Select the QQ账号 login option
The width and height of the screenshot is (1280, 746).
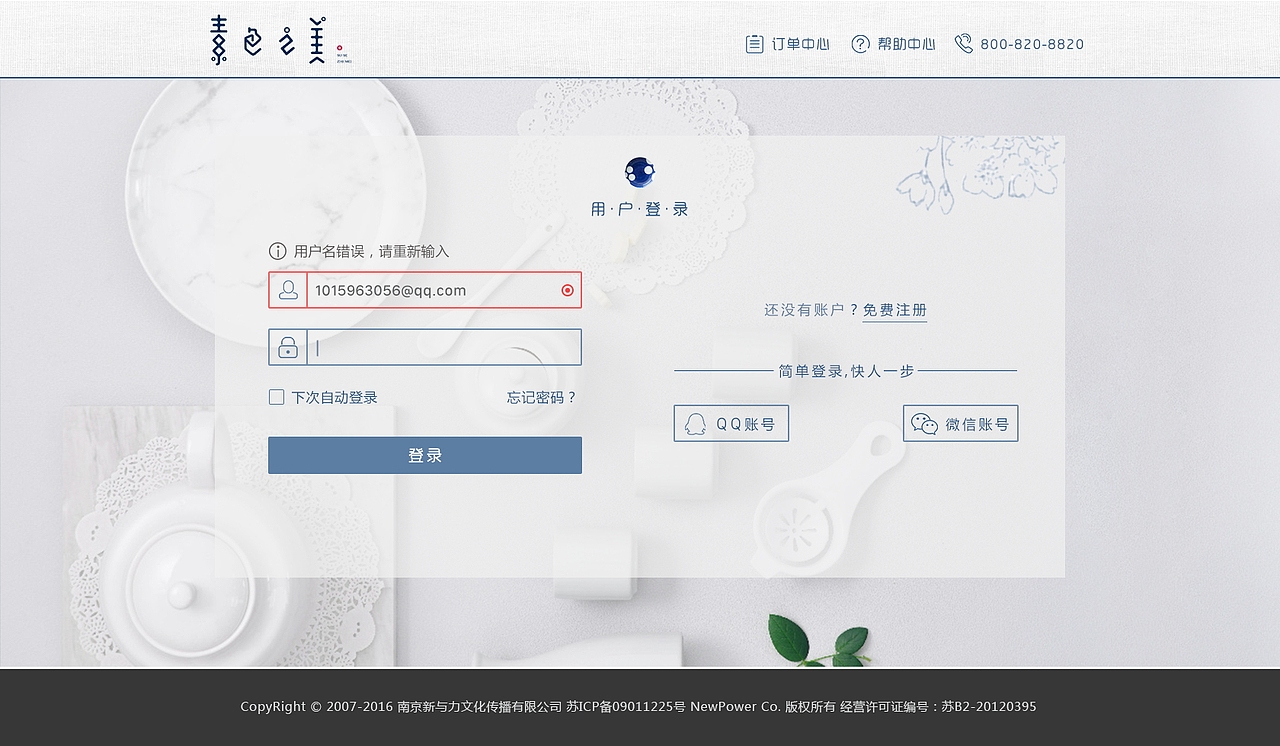(x=731, y=422)
